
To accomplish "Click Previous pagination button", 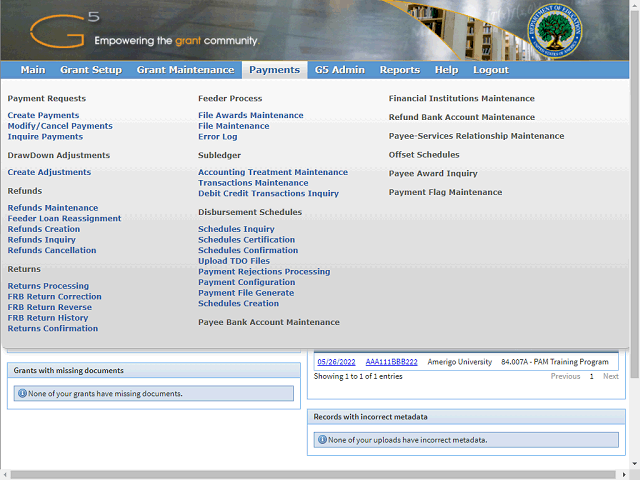I will pyautogui.click(x=565, y=376).
